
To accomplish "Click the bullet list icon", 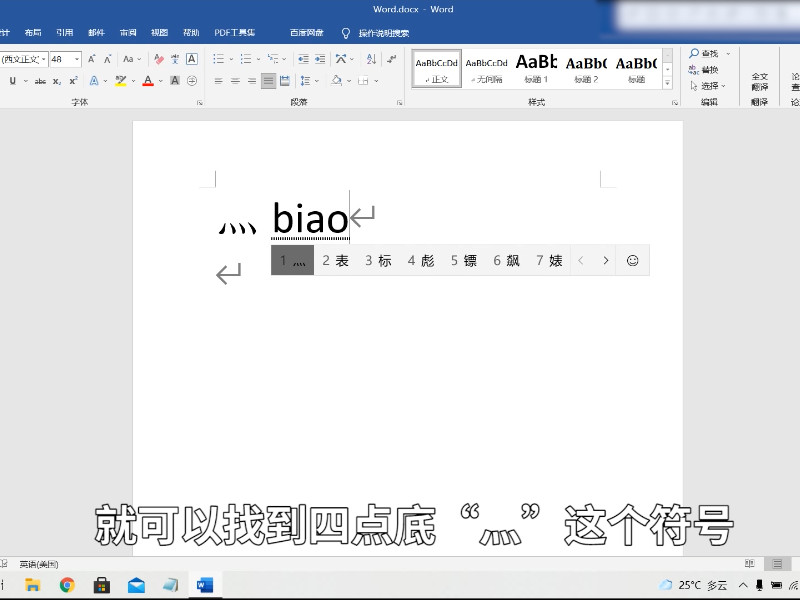I will pos(218,59).
